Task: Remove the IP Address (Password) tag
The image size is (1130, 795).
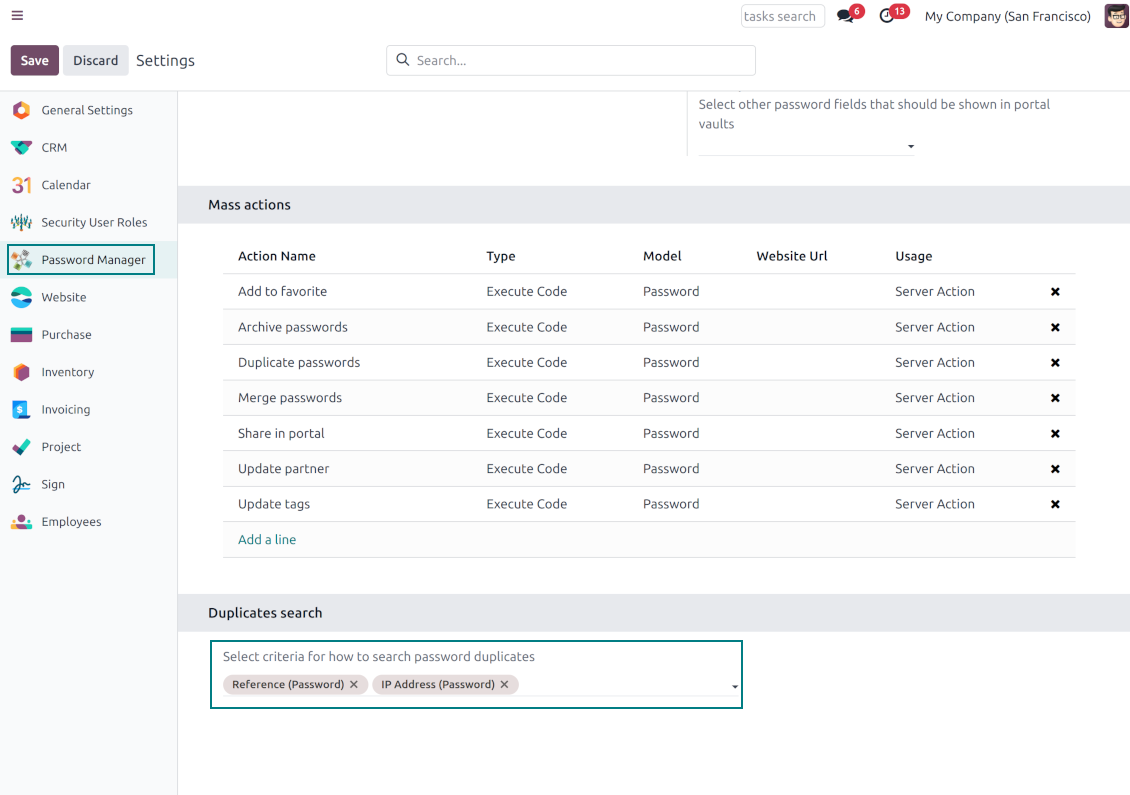Action: coord(504,685)
